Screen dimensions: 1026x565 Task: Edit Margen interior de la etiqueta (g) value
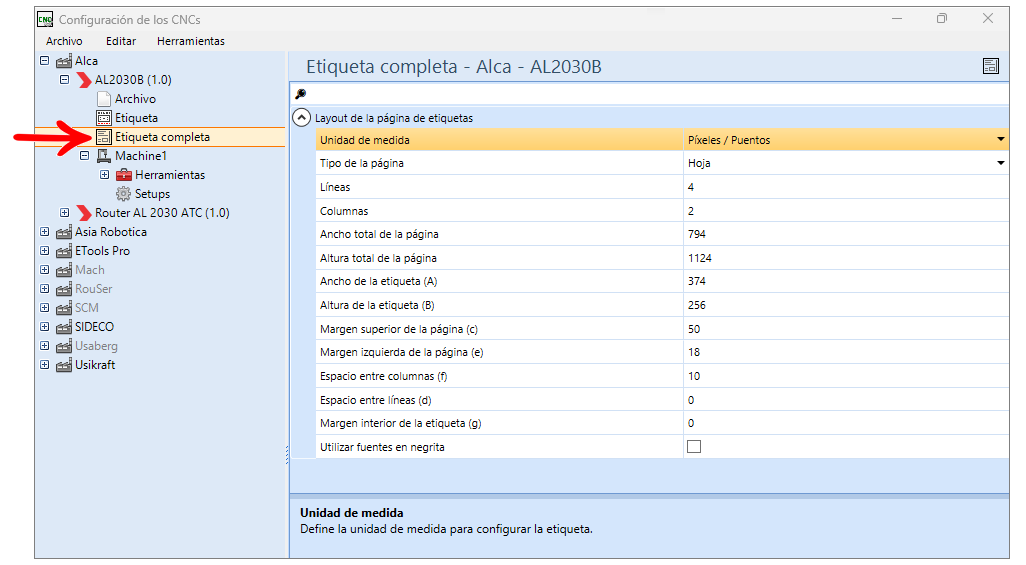[x=845, y=423]
